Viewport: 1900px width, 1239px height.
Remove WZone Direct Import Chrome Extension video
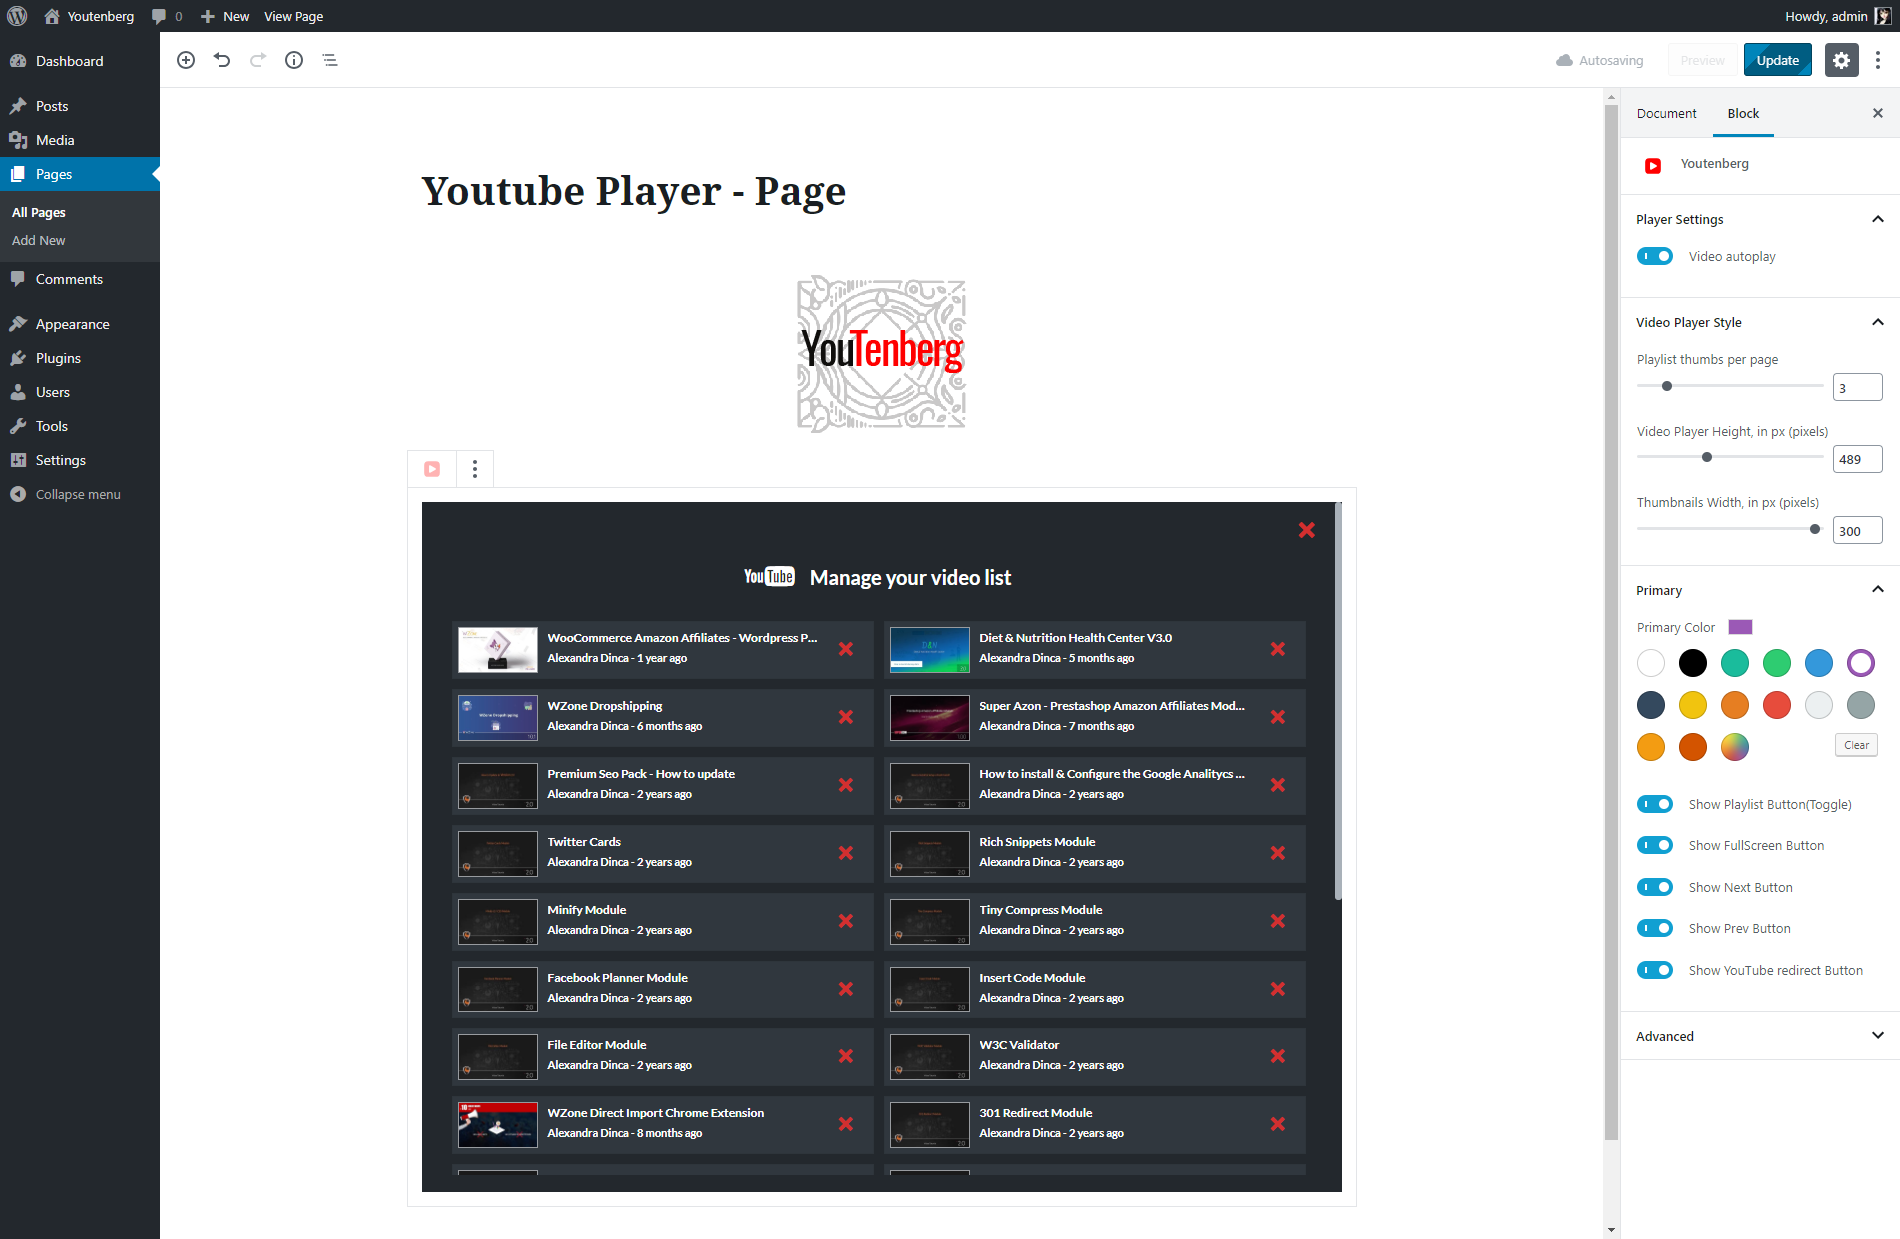click(x=846, y=1124)
